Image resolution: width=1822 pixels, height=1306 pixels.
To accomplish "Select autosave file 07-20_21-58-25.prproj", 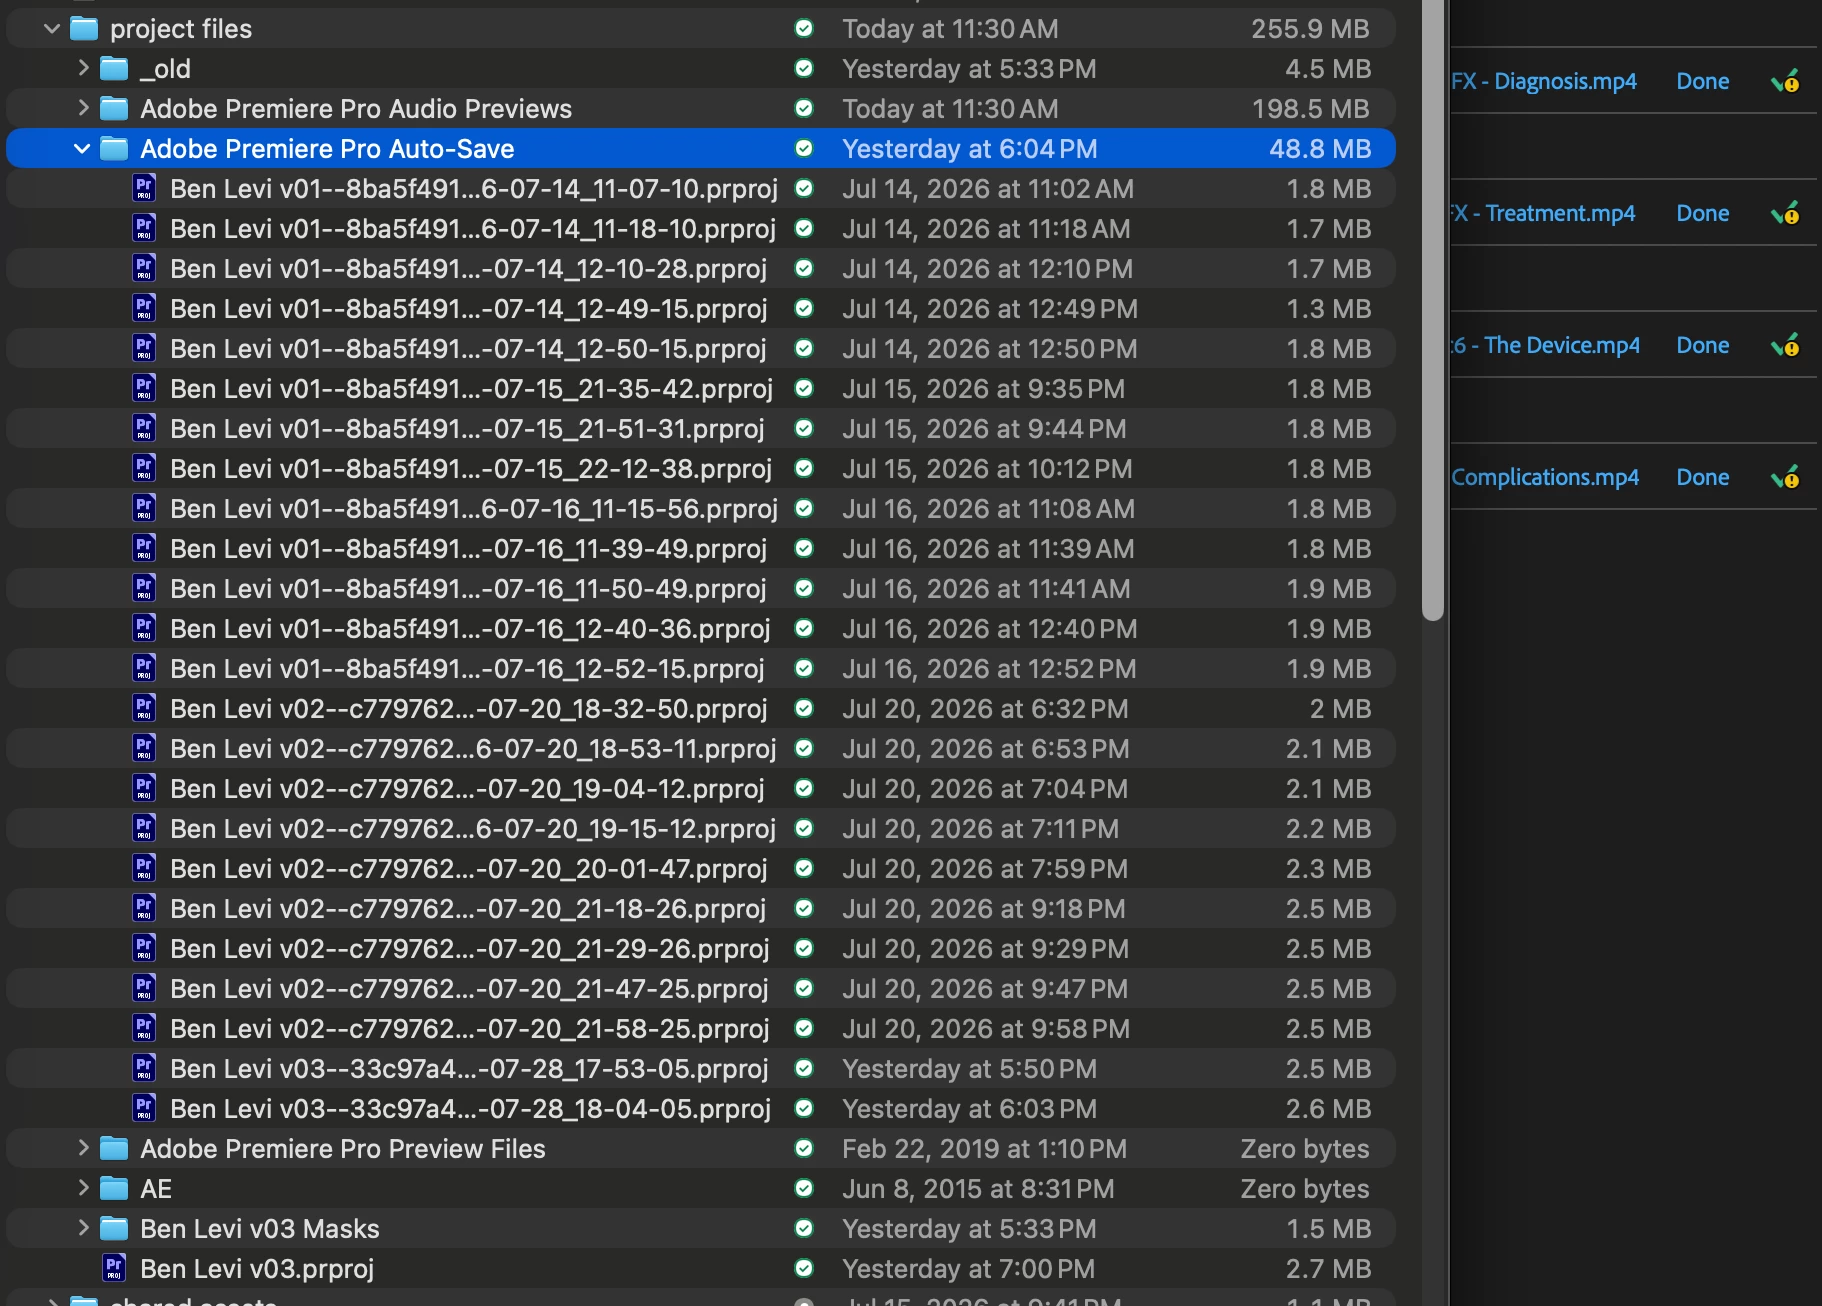I will click(470, 1029).
